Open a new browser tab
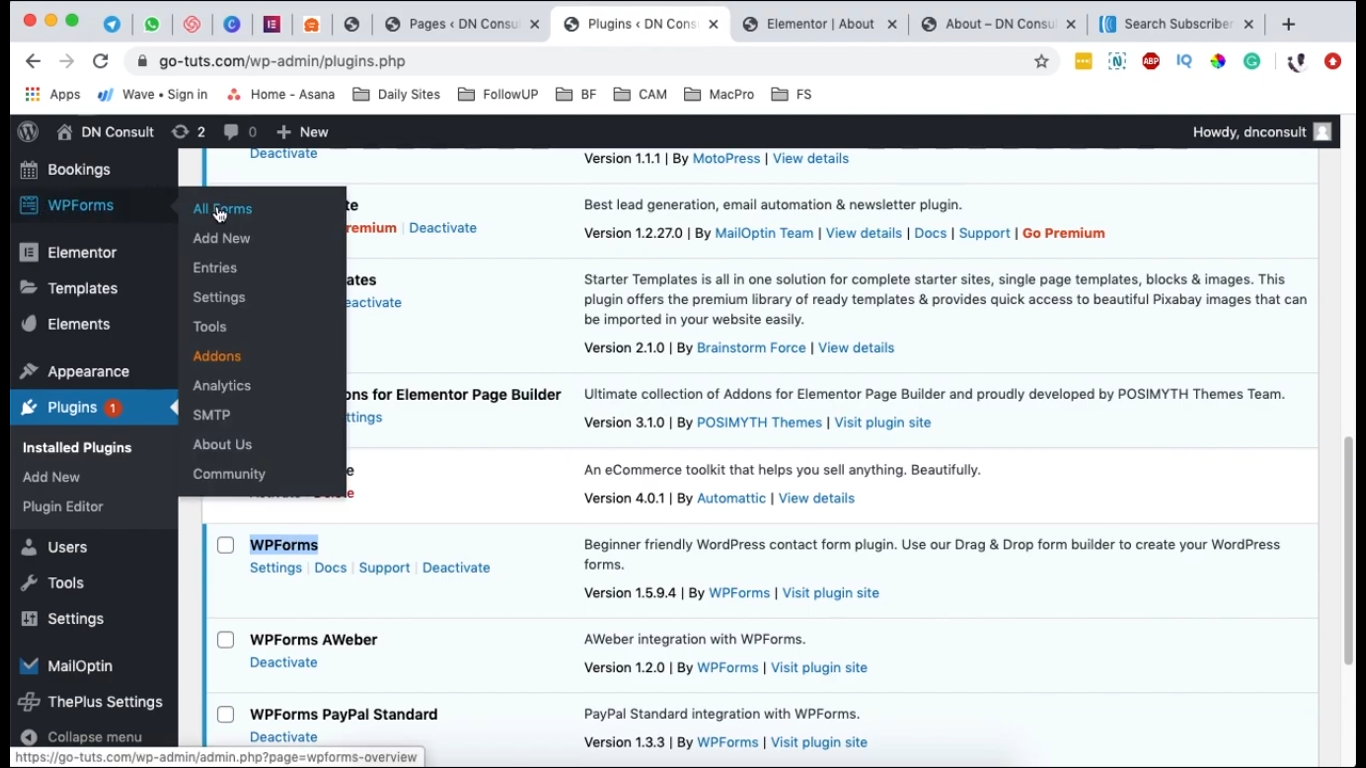1366x768 pixels. [1288, 24]
